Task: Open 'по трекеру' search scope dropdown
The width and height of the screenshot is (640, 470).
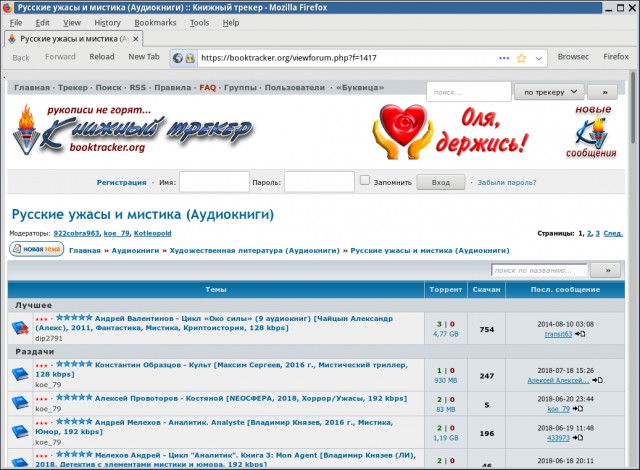Action: (x=549, y=92)
